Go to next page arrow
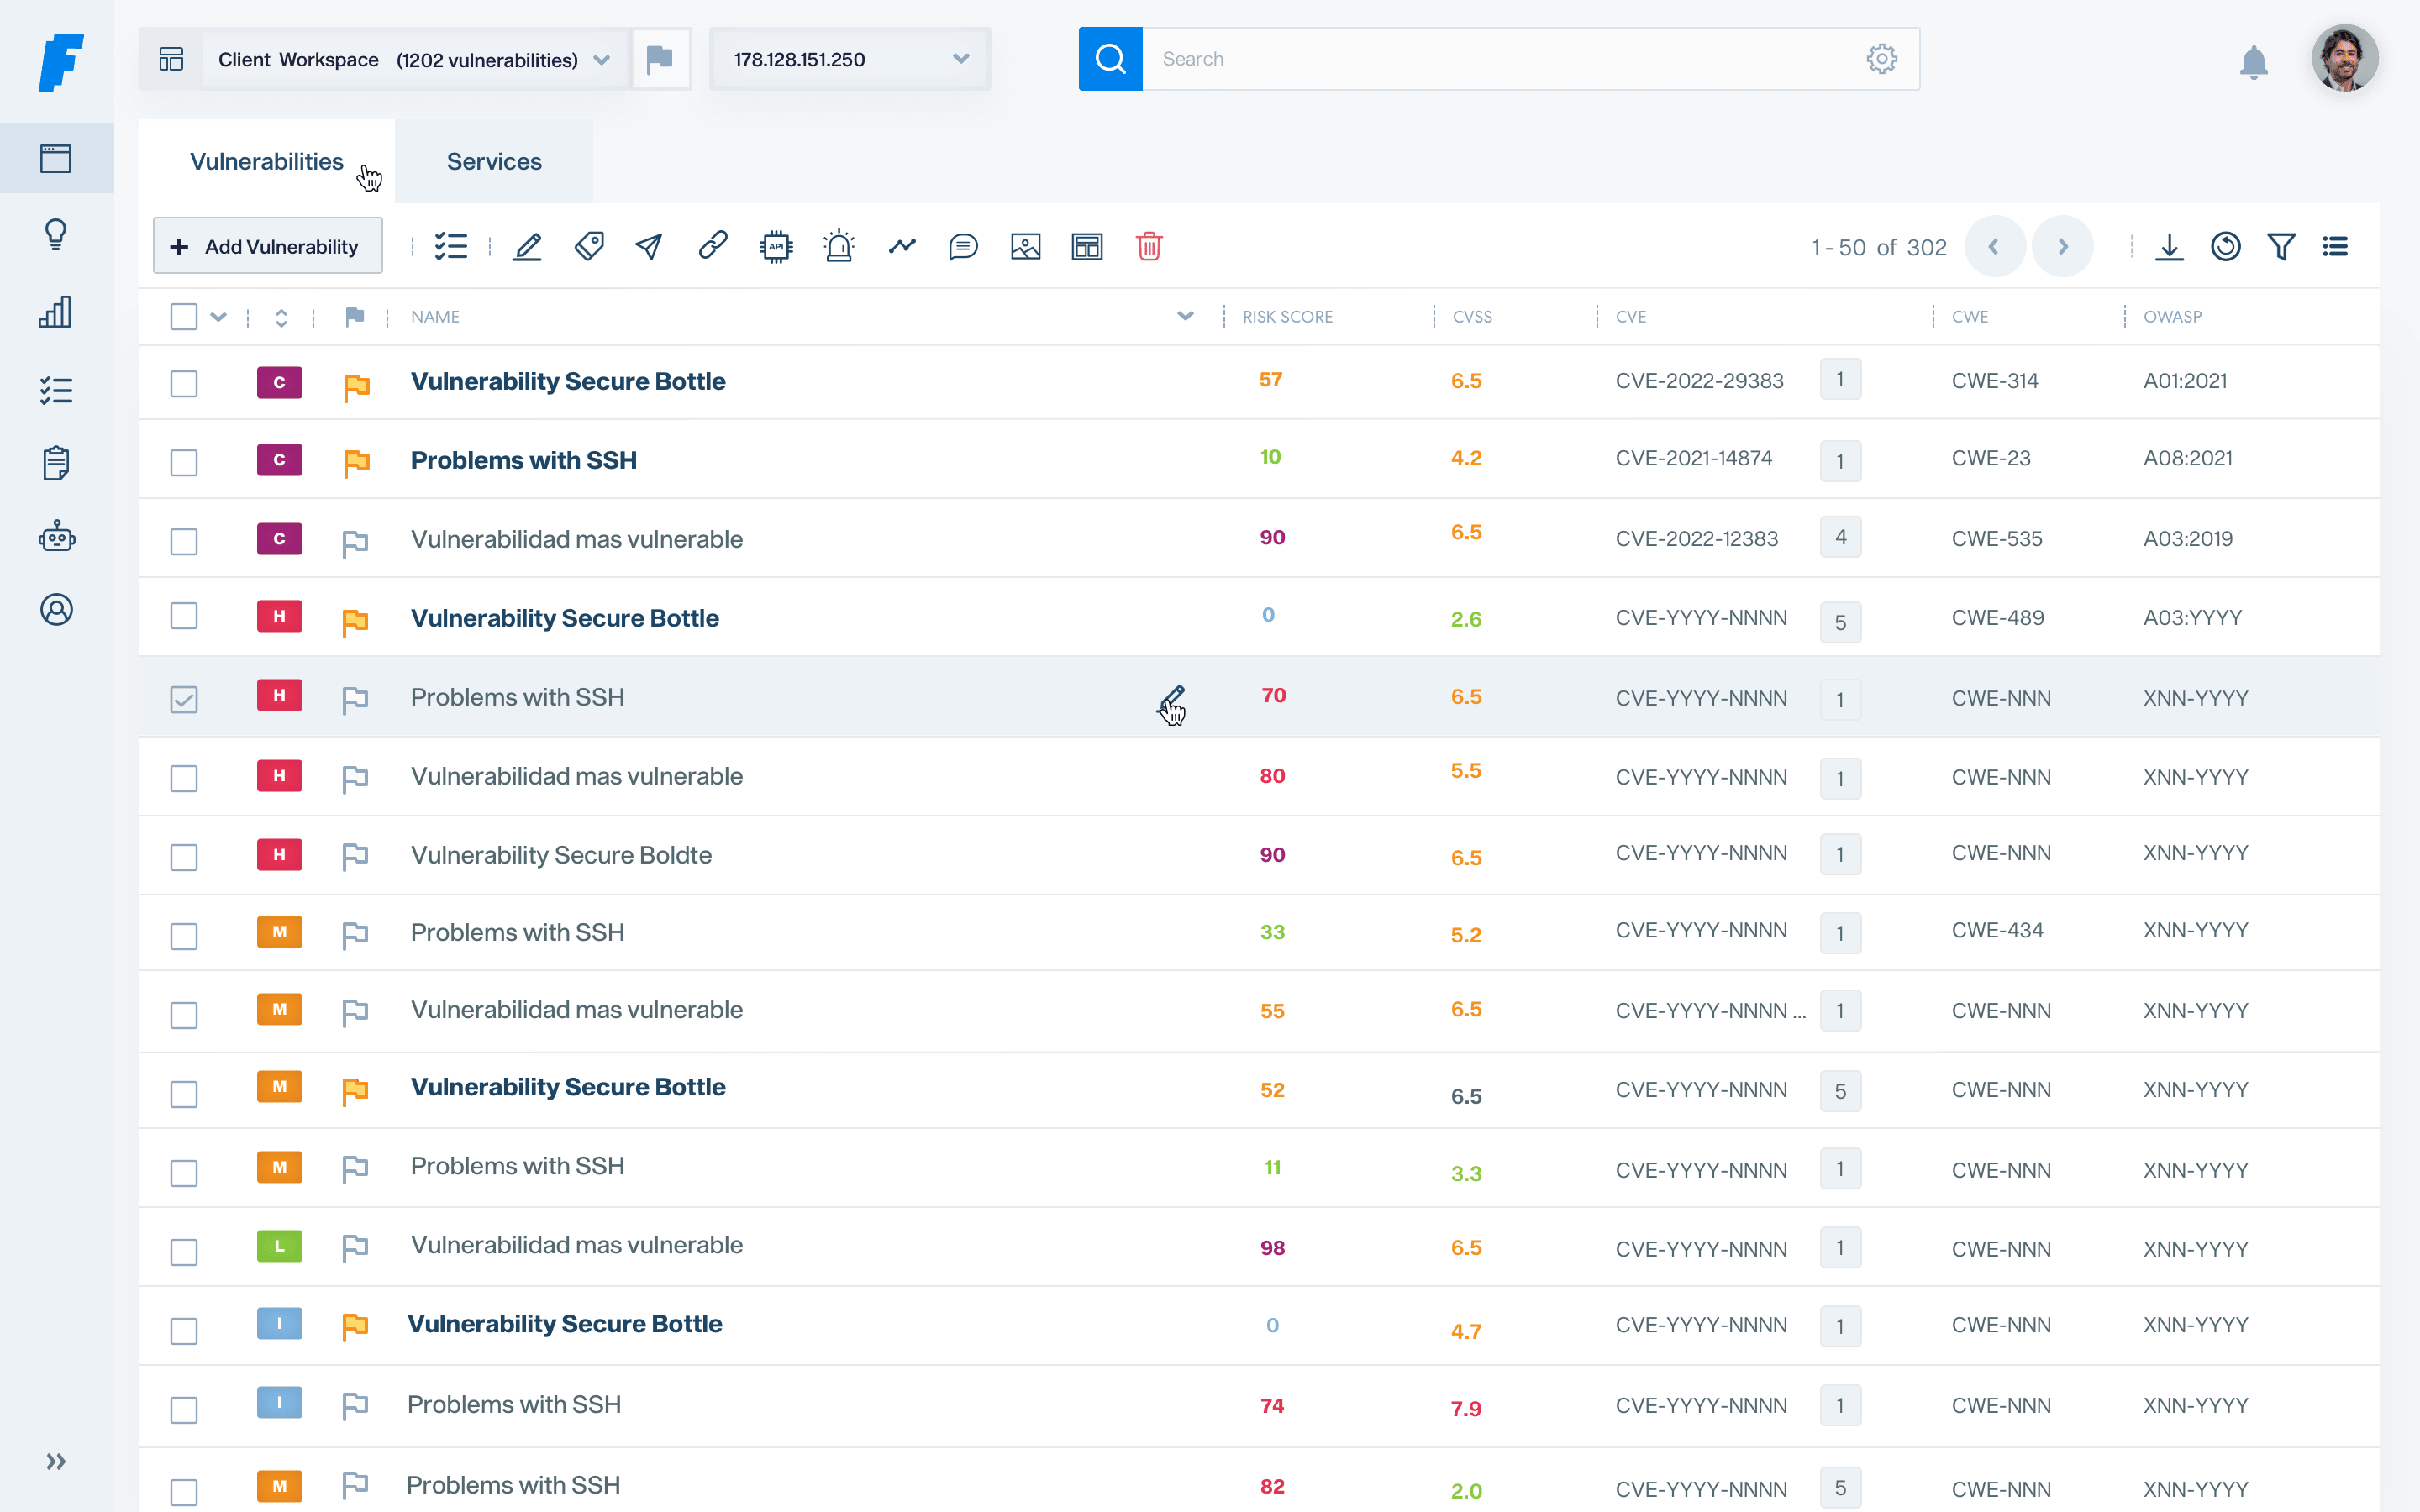 [2062, 246]
